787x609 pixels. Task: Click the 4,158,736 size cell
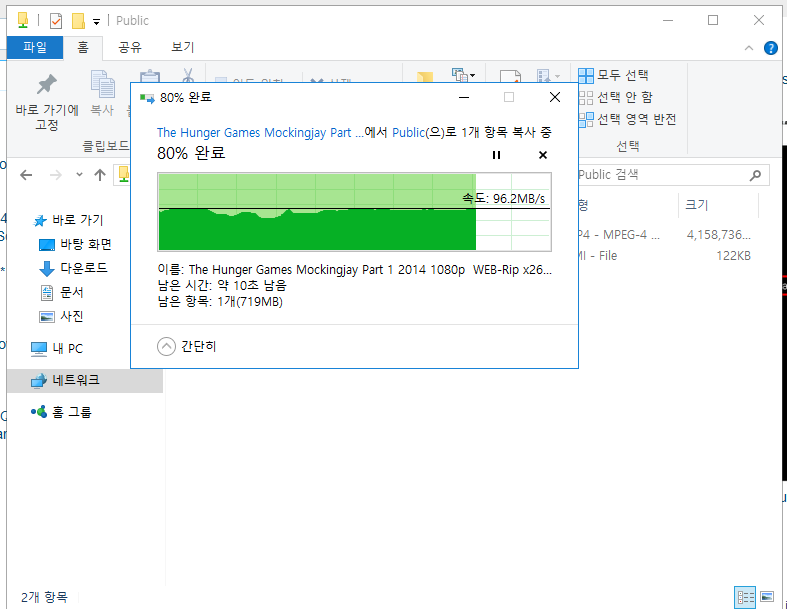pos(718,234)
